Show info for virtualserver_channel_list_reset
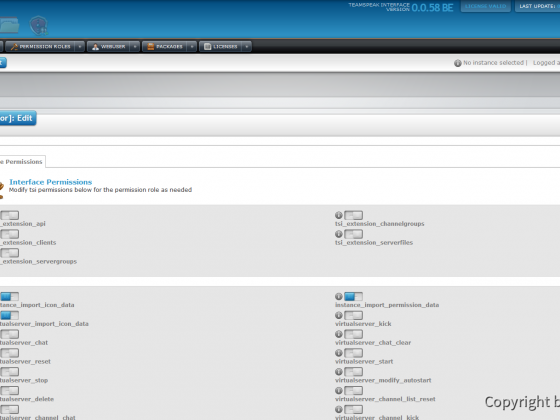Viewport: 560px width, 420px height. (339, 391)
